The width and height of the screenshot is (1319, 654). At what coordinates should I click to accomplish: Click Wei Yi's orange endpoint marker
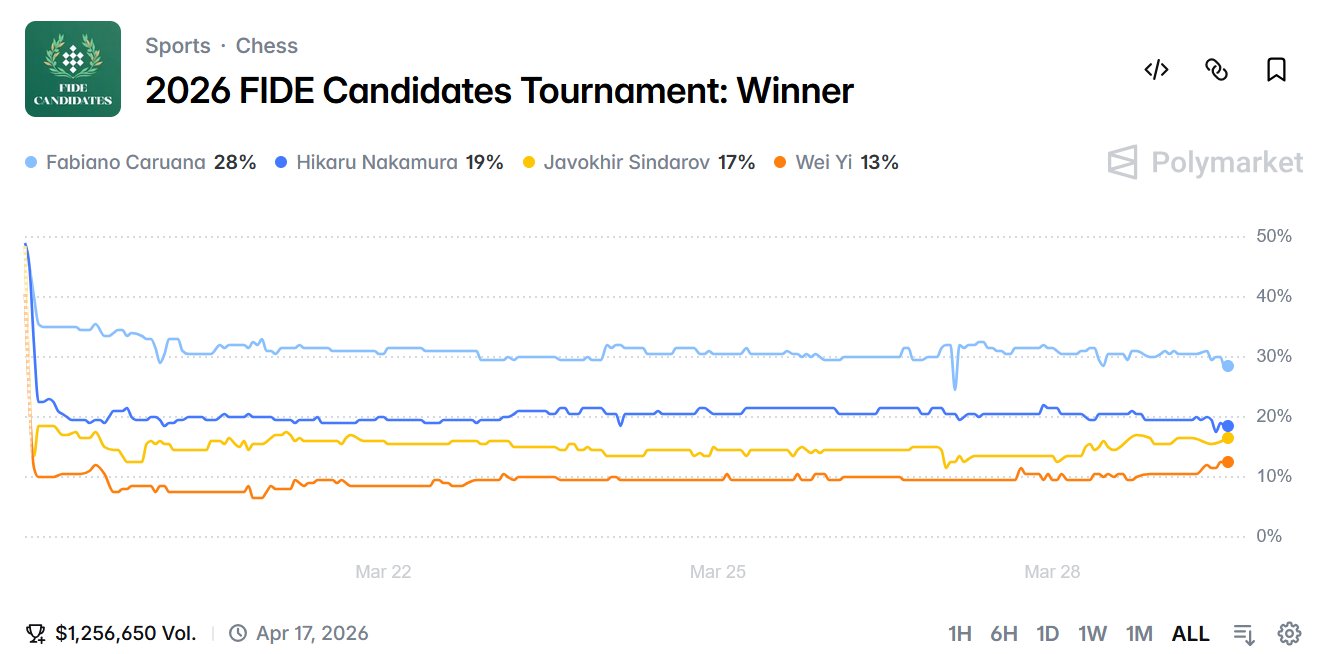(x=1228, y=462)
